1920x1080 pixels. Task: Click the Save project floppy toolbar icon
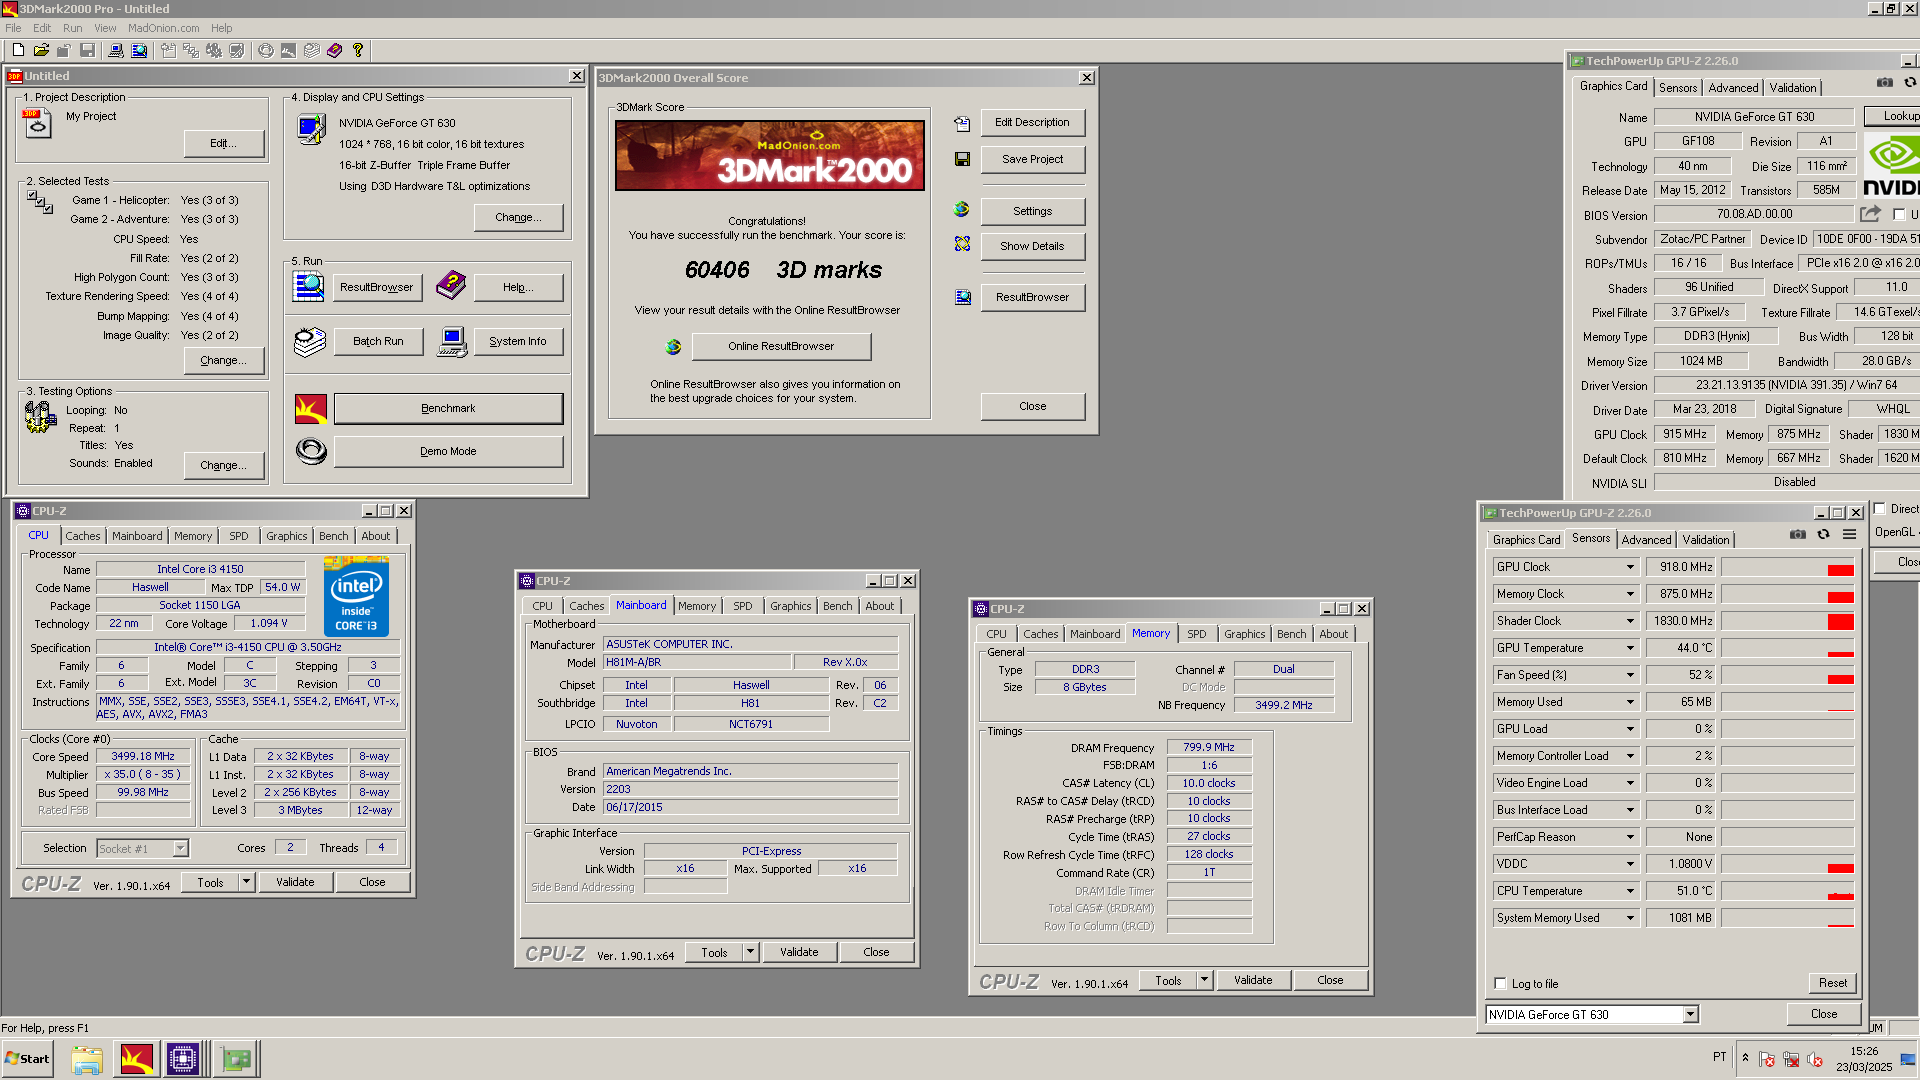coord(87,50)
